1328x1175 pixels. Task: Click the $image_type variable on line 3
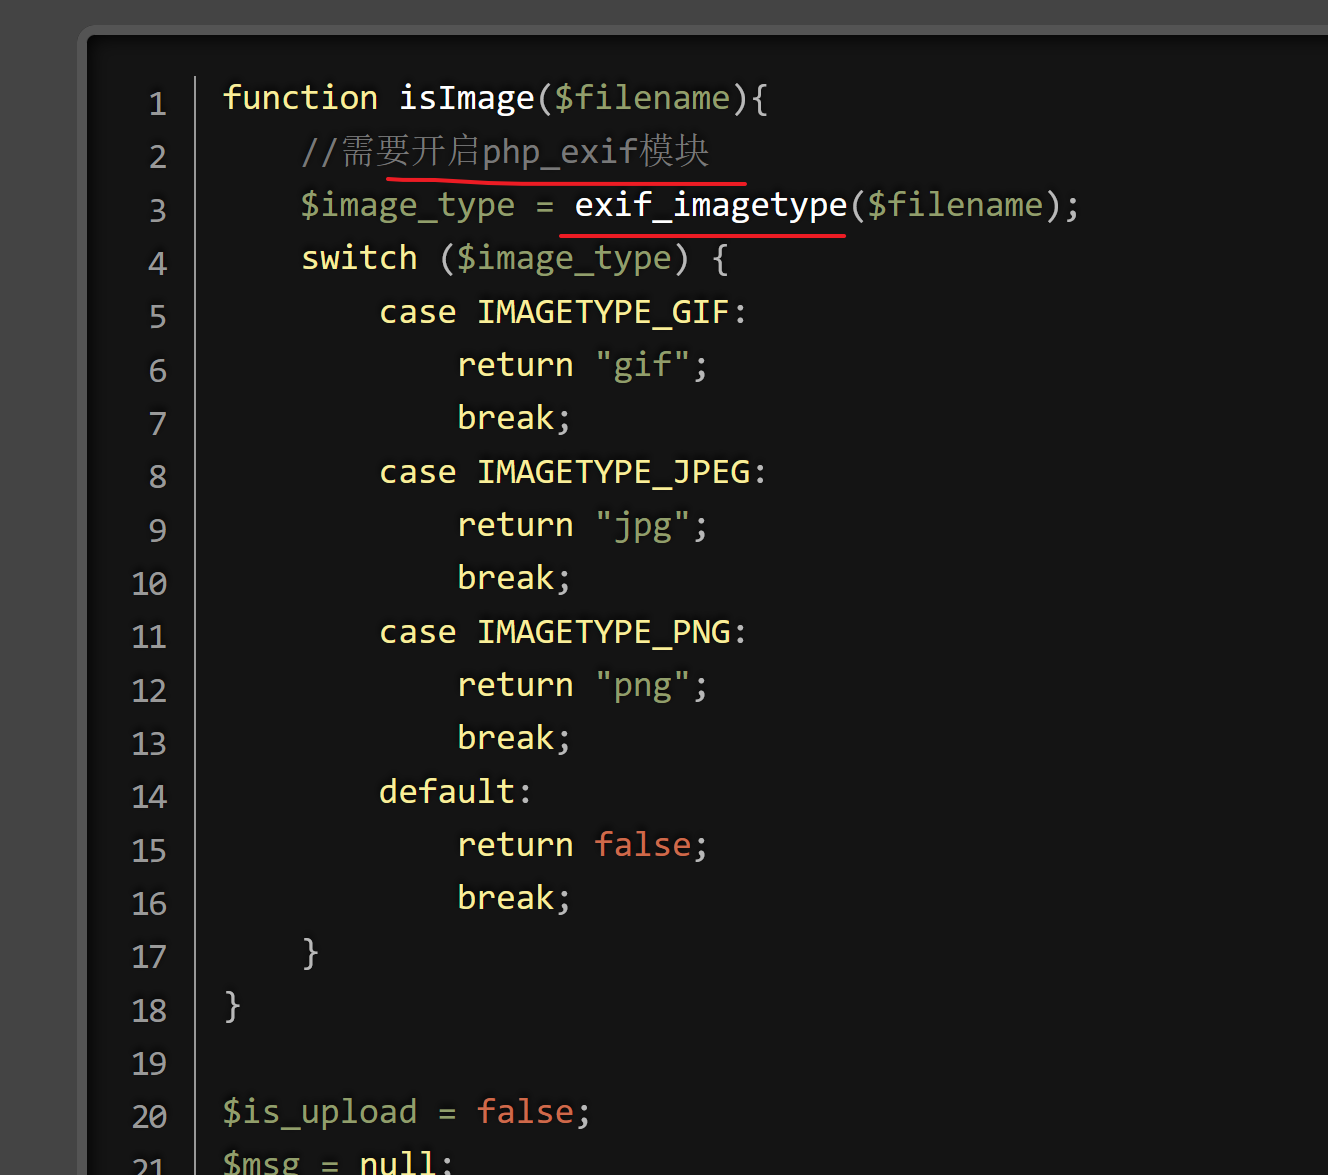(408, 205)
